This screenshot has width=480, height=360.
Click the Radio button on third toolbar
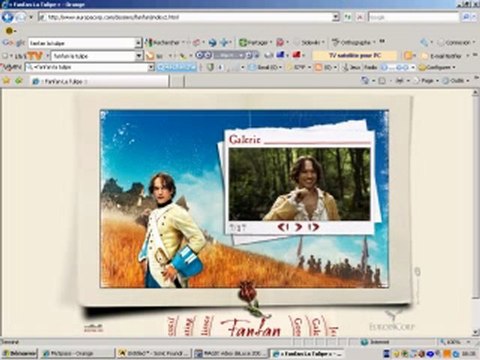pyautogui.click(x=370, y=67)
